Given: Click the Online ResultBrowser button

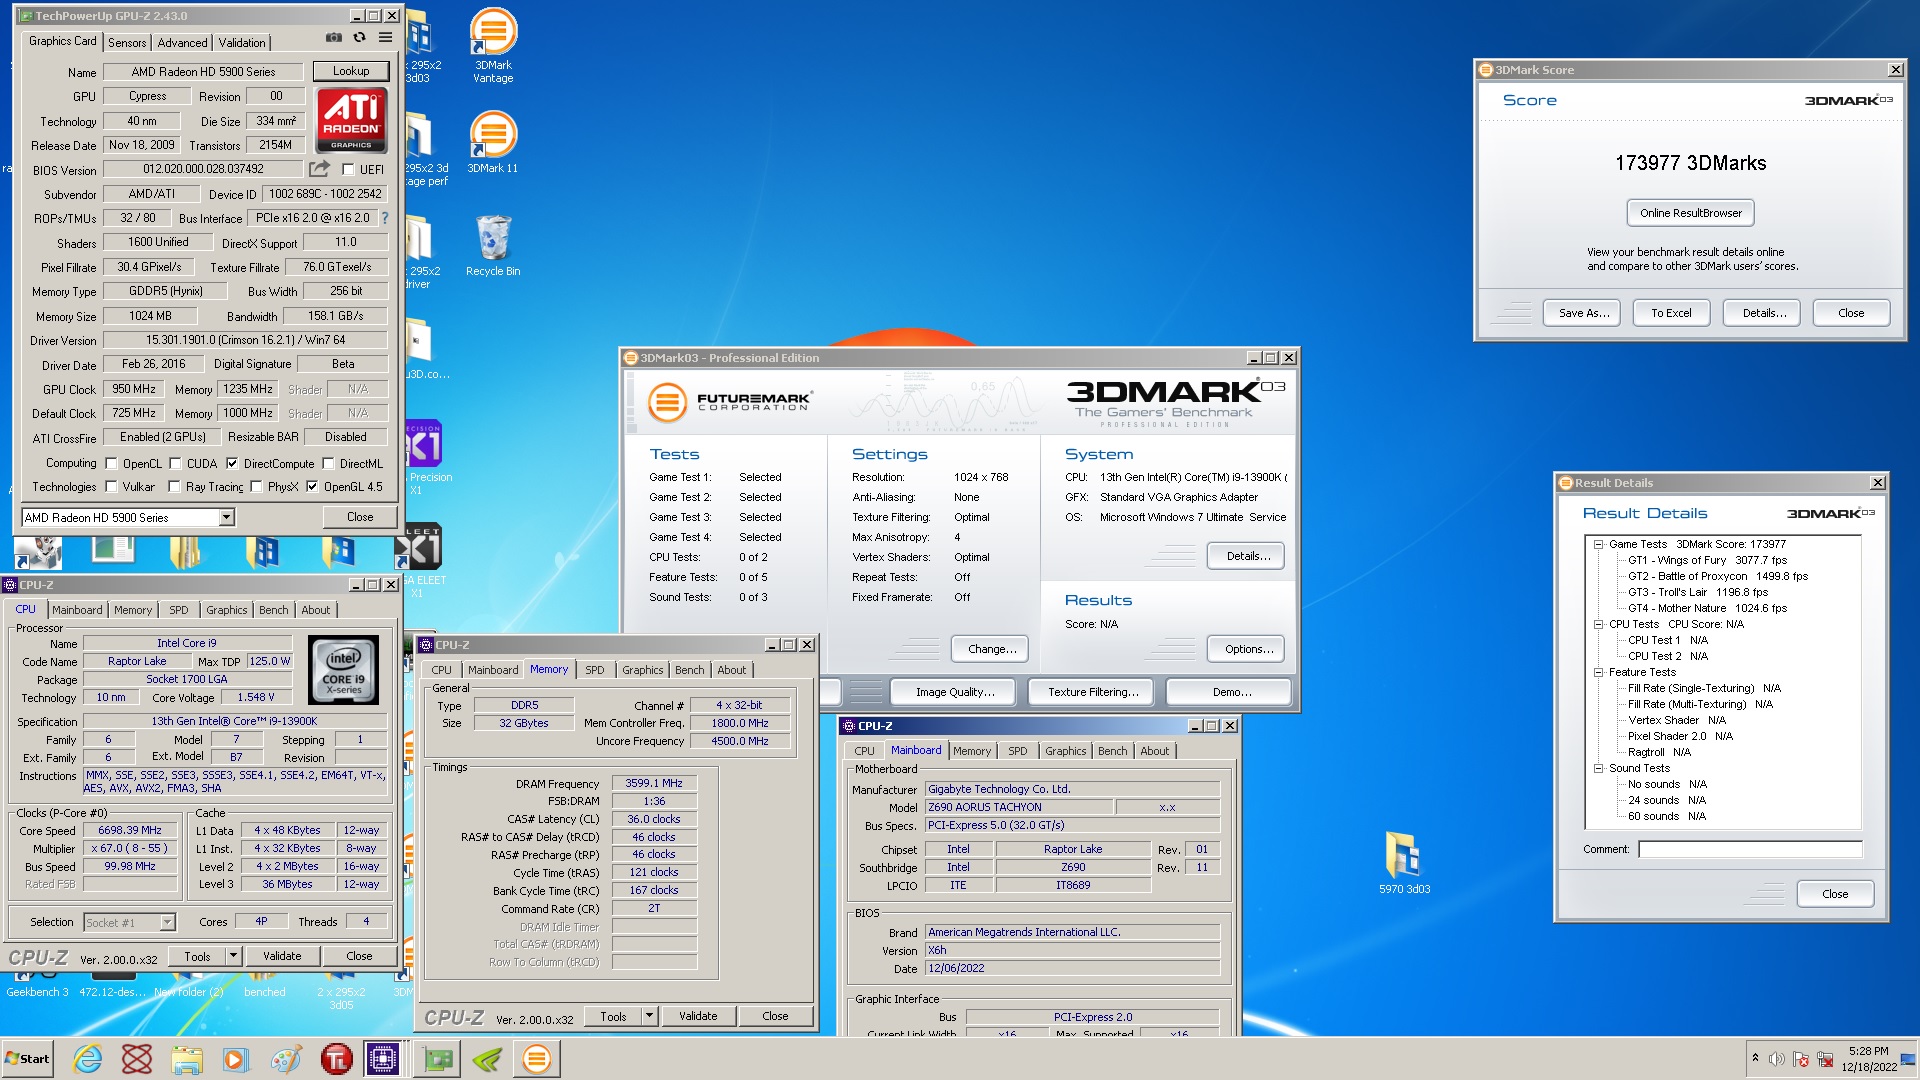Looking at the screenshot, I should [1690, 213].
